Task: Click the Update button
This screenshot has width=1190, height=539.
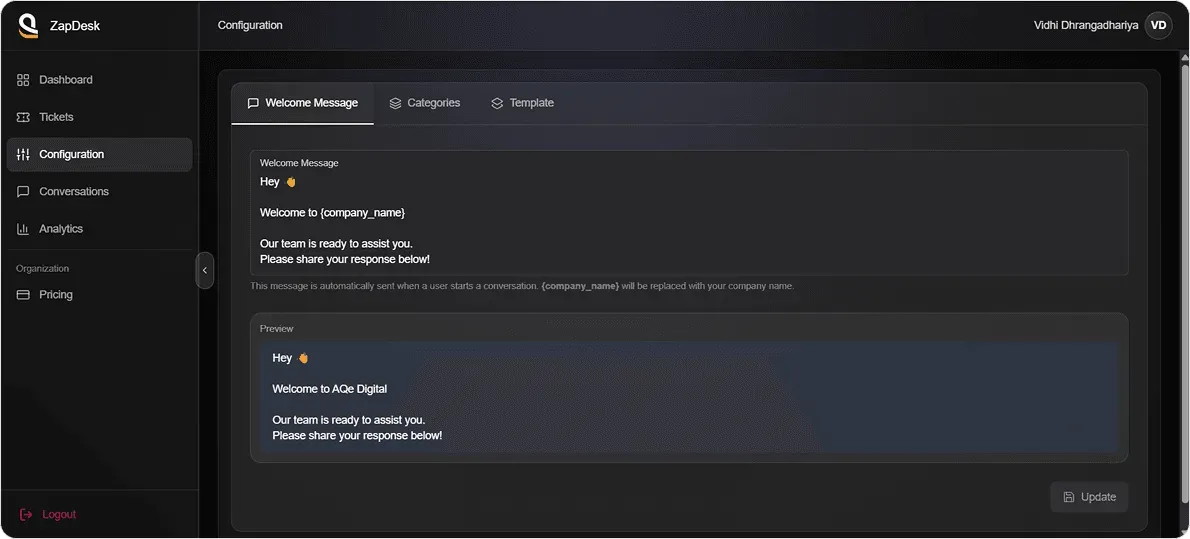Action: coord(1089,497)
